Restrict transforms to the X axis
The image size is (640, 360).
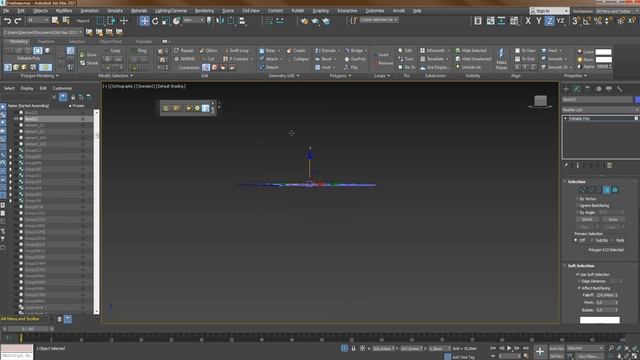(528, 21)
